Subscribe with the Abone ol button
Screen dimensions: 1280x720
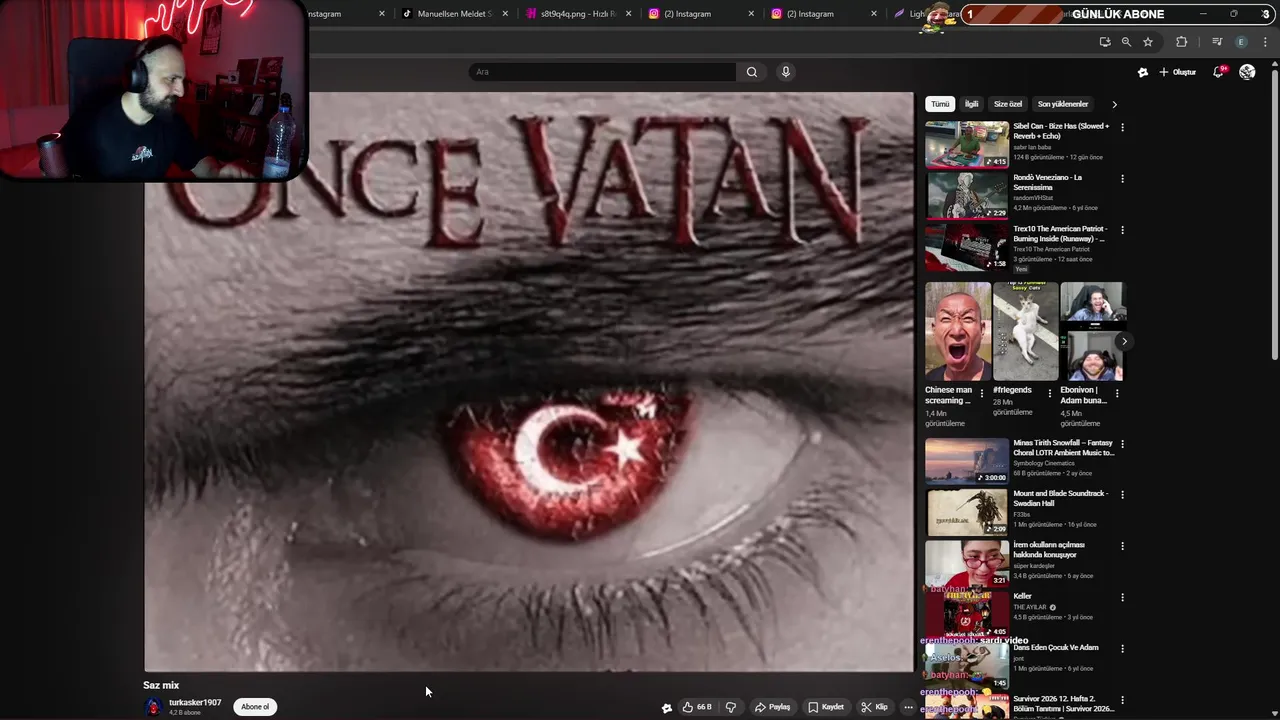click(255, 707)
